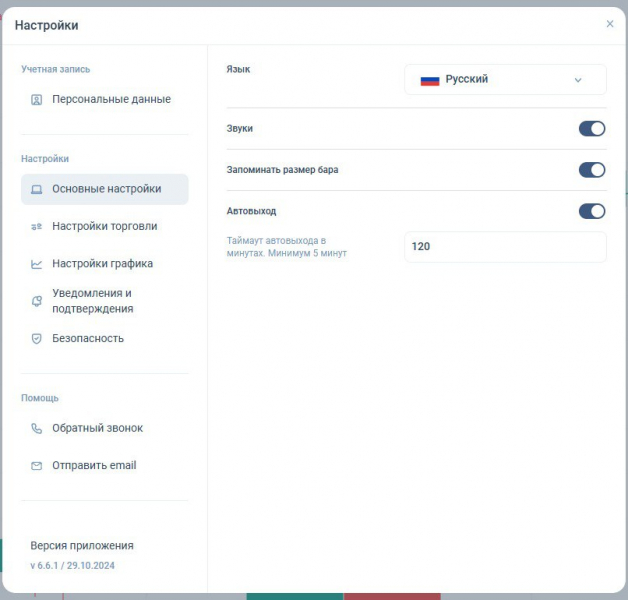Image resolution: width=628 pixels, height=600 pixels.
Task: Click the language dropdown chevron arrow
Action: click(x=578, y=80)
